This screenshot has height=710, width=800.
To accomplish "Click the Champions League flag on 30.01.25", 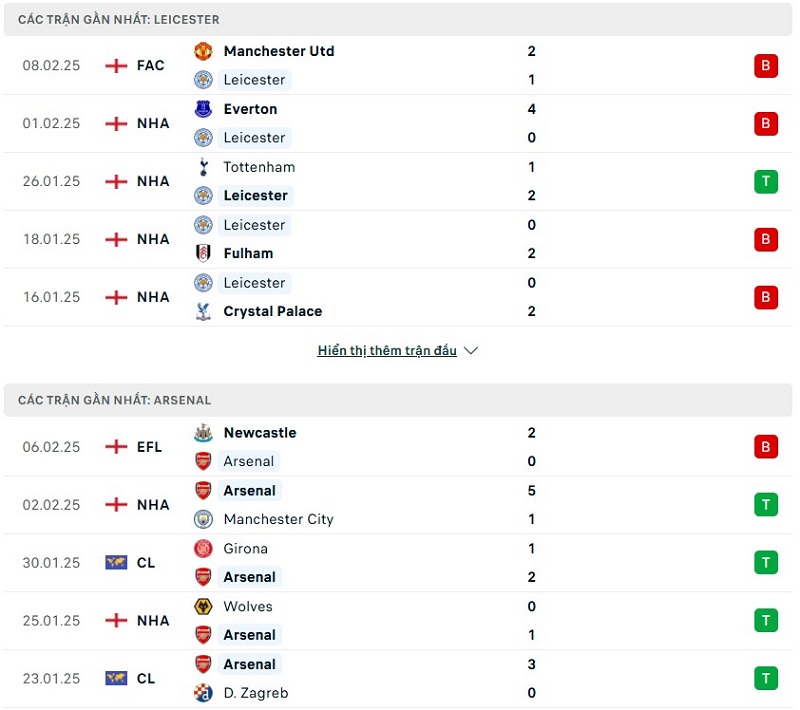I will click(116, 563).
